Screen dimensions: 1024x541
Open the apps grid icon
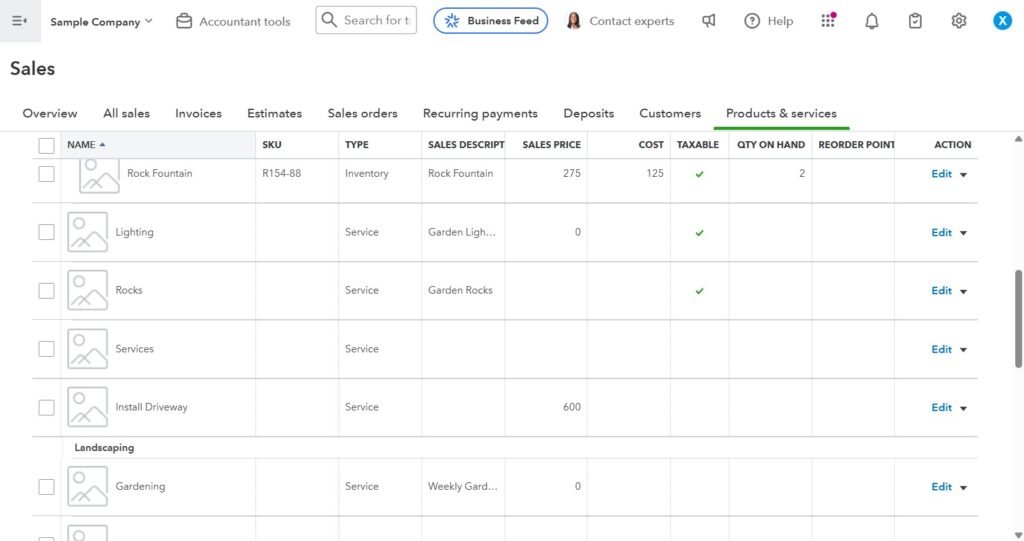(x=828, y=21)
